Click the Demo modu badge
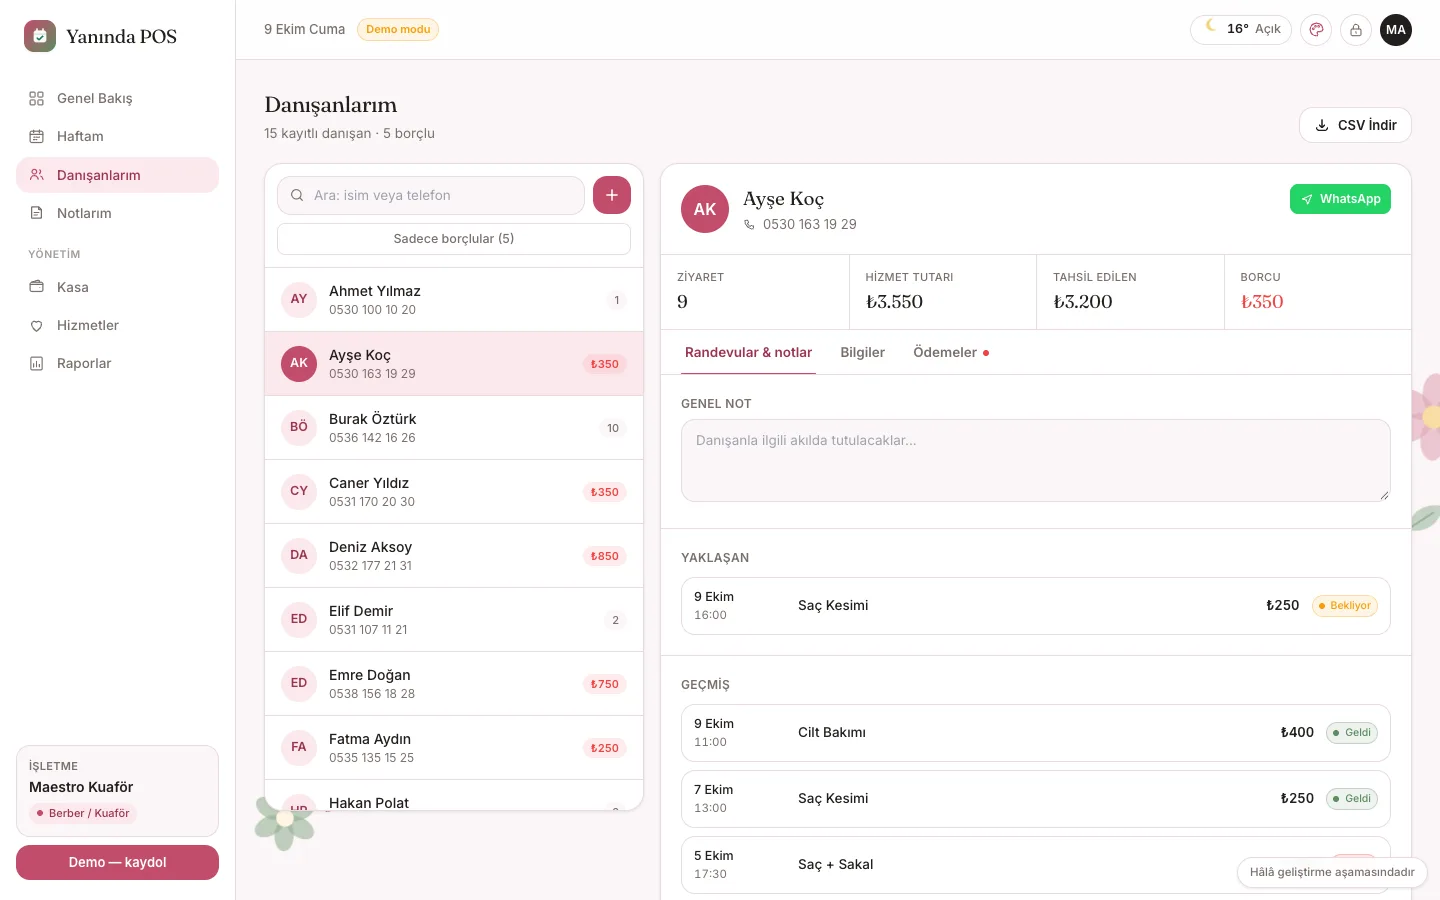 (398, 29)
